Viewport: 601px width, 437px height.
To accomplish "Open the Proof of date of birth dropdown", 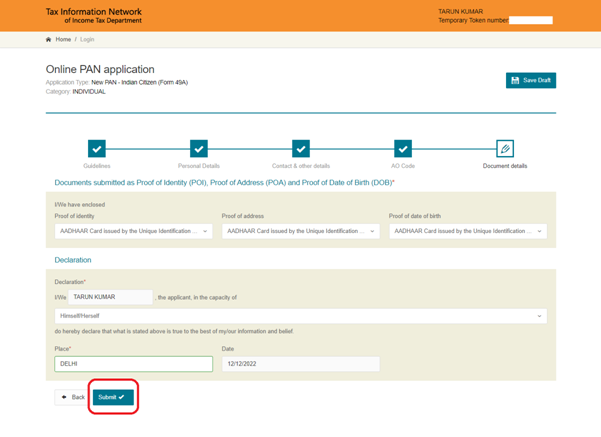I will click(x=467, y=231).
